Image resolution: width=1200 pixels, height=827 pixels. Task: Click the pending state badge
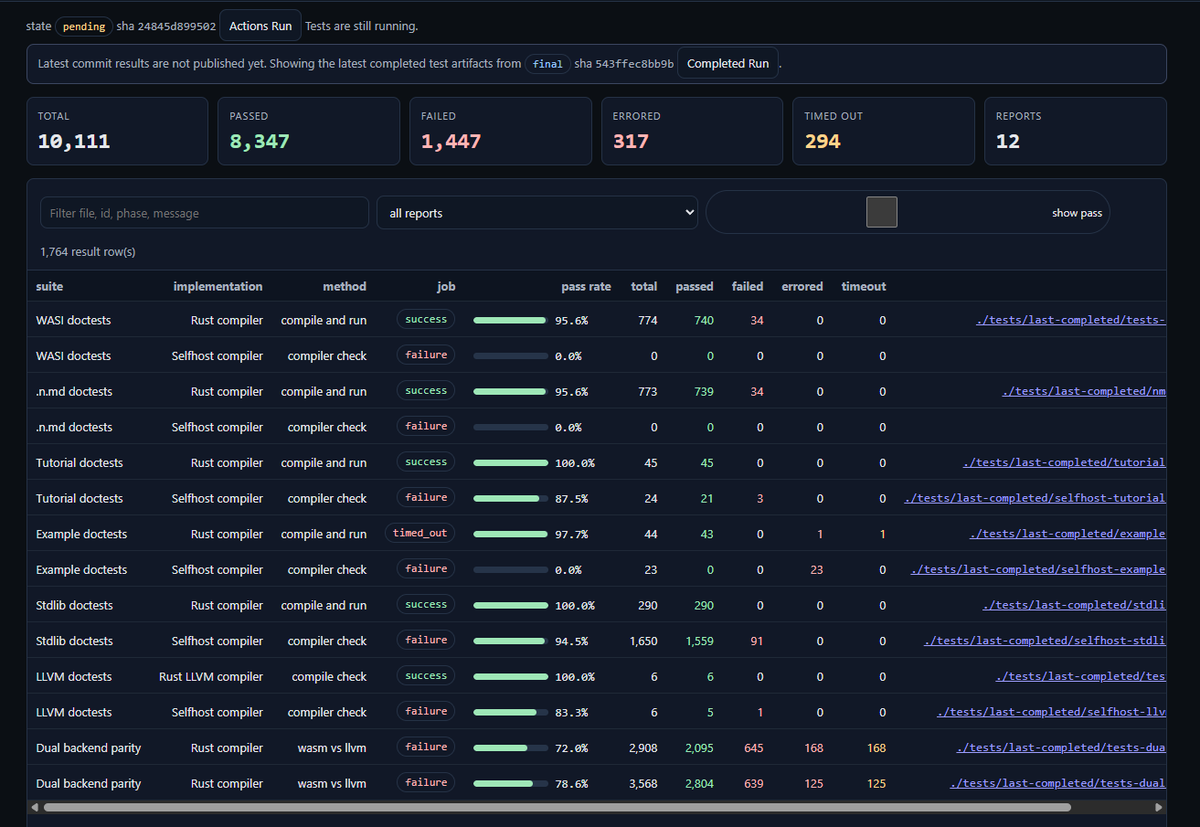84,26
